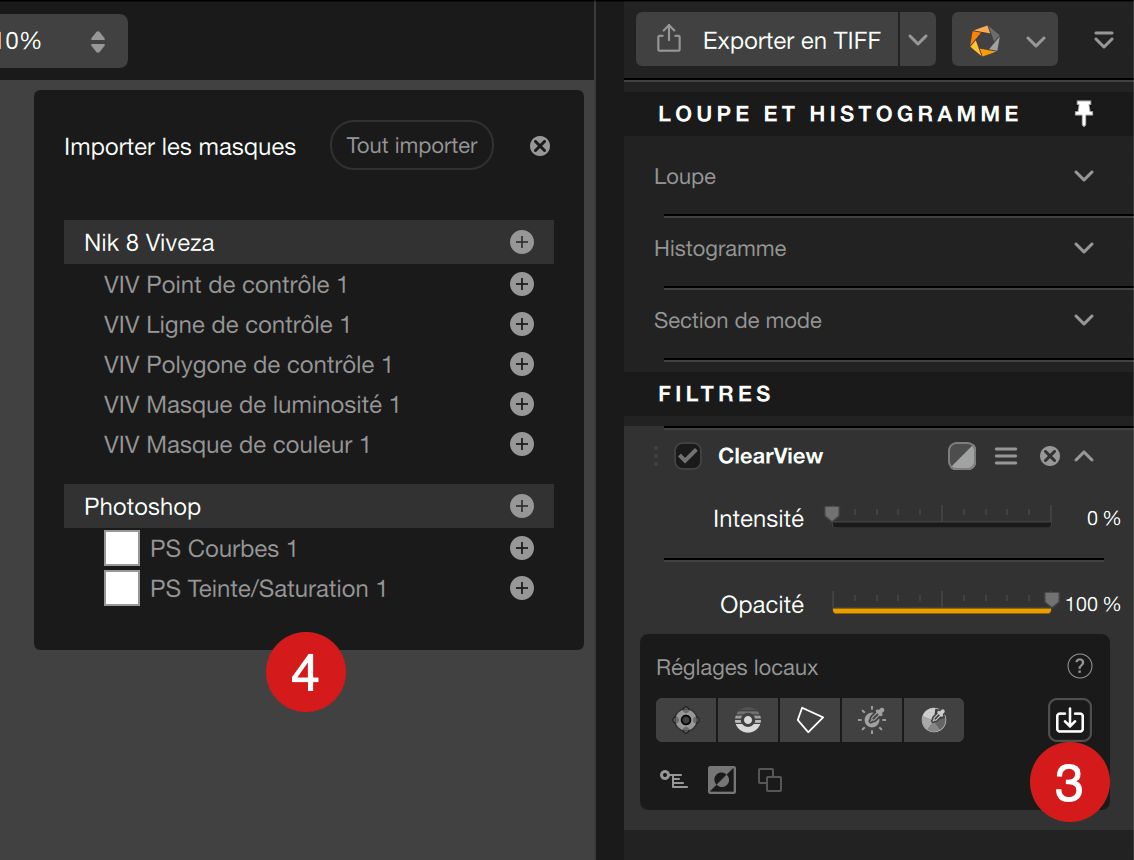Import VIV Masque de luminosité 1 mask
Image resolution: width=1134 pixels, height=860 pixels.
pos(521,404)
